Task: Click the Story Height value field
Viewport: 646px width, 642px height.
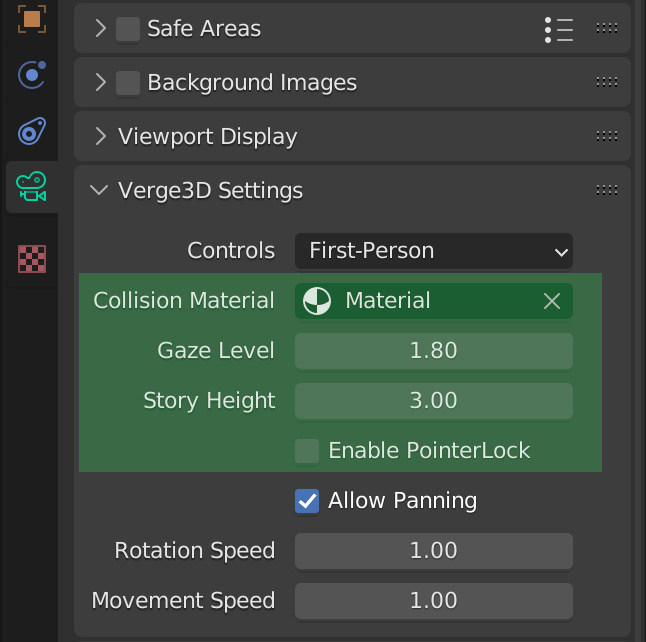Action: [x=434, y=401]
